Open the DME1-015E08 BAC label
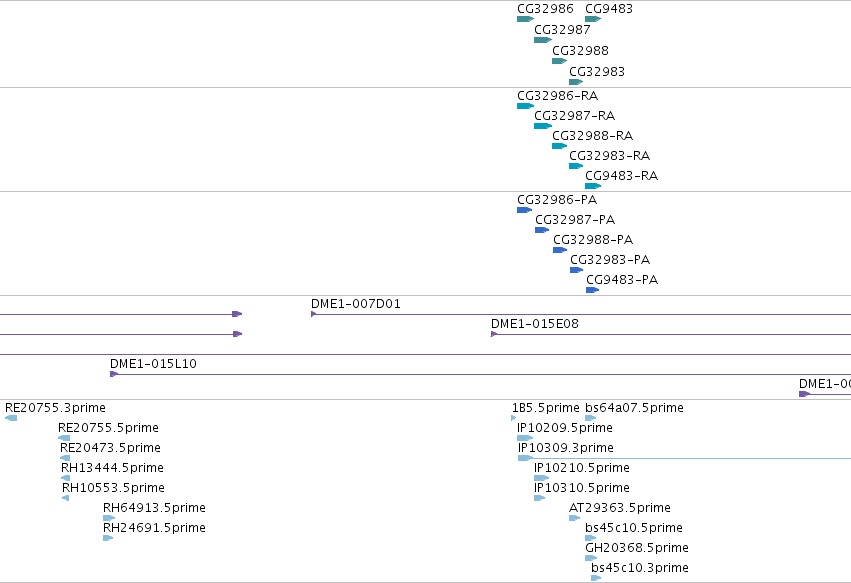851x583 pixels. 535,324
